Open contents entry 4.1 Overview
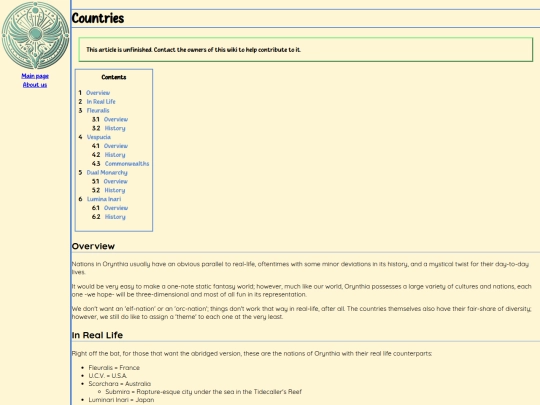This screenshot has height=405, width=540. click(116, 146)
